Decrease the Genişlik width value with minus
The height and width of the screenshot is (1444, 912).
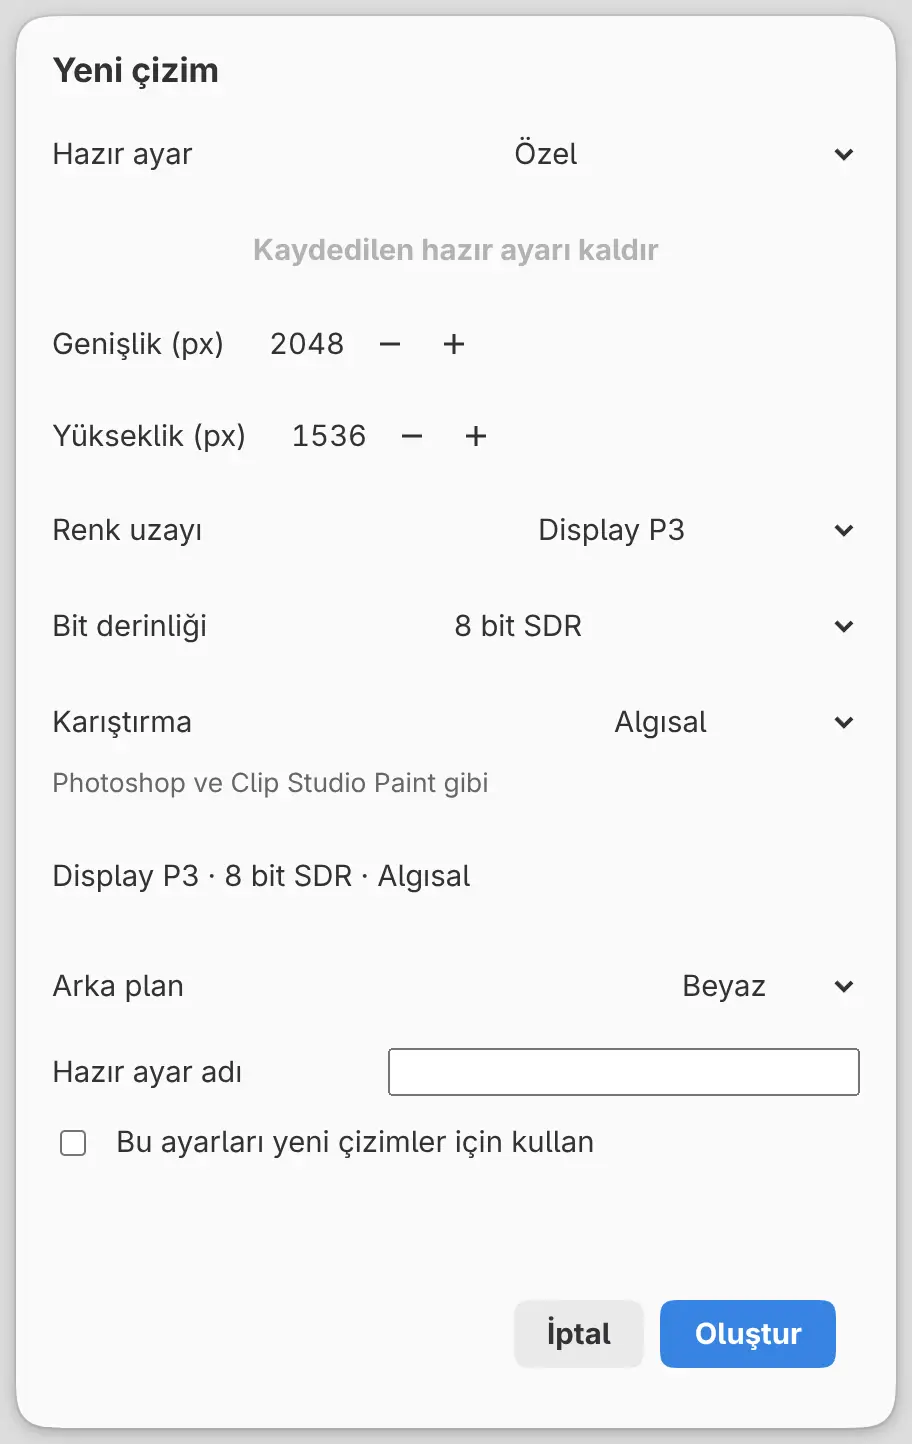tap(390, 344)
